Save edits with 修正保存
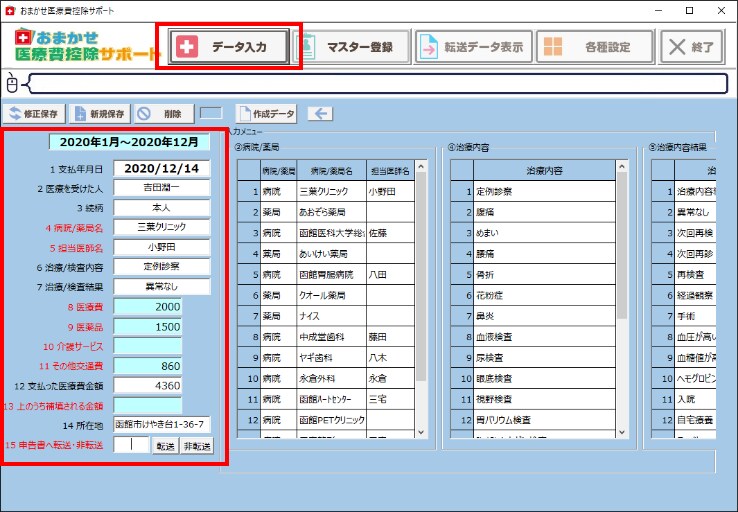 (34, 114)
